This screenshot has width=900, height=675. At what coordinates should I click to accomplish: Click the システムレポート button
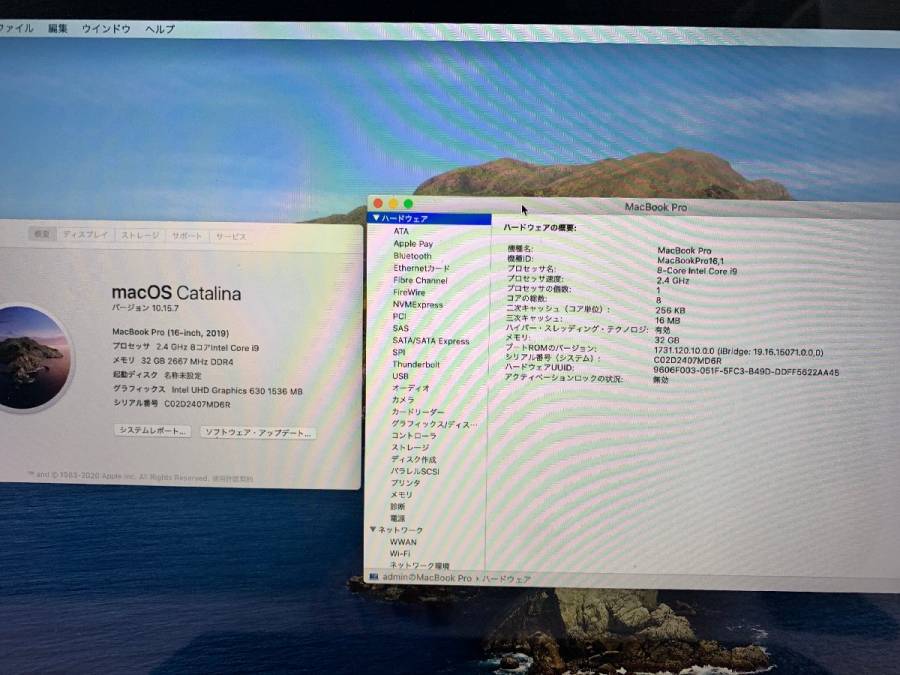pos(153,430)
